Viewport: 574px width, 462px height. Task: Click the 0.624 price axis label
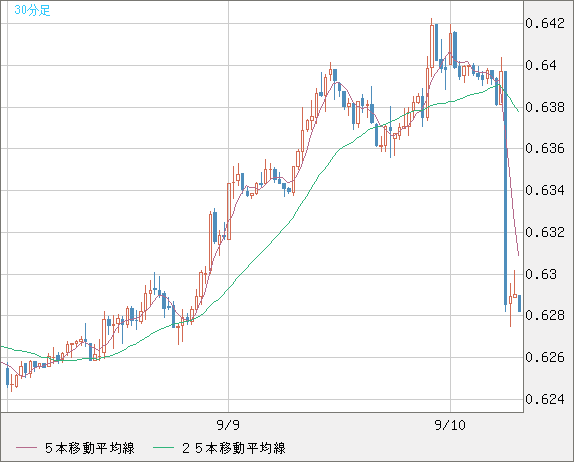(x=545, y=399)
